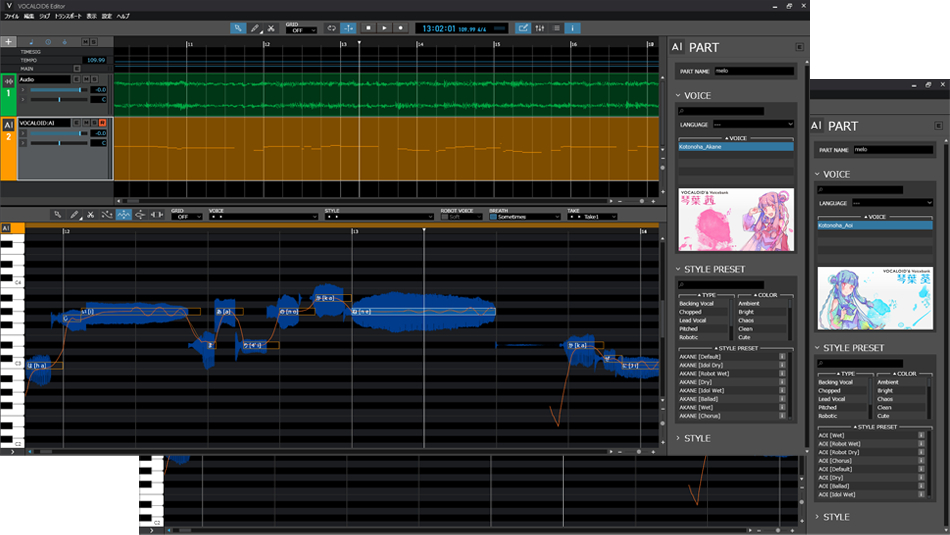This screenshot has width=950, height=535.
Task: Toggle record-arm R on VOCALOID:AI track
Action: (x=102, y=123)
